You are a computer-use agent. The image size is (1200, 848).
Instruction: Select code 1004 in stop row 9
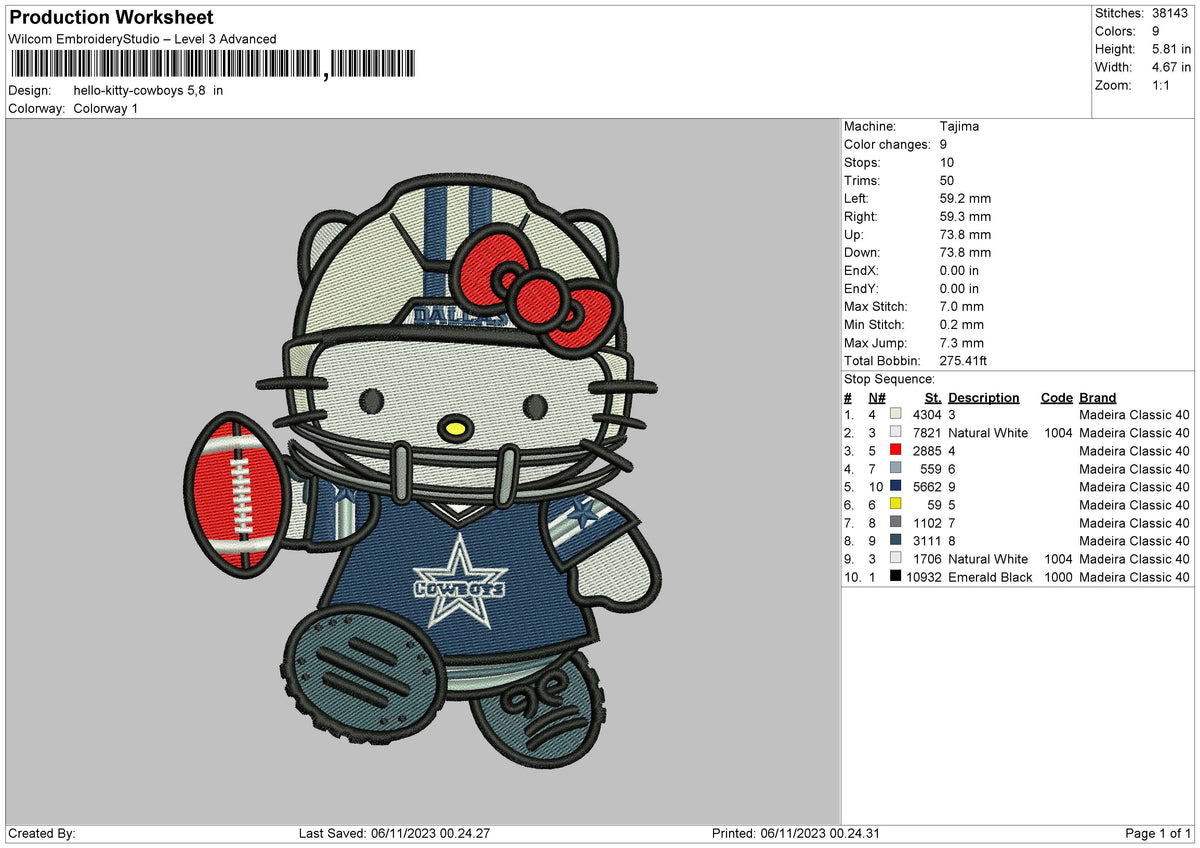(1057, 559)
